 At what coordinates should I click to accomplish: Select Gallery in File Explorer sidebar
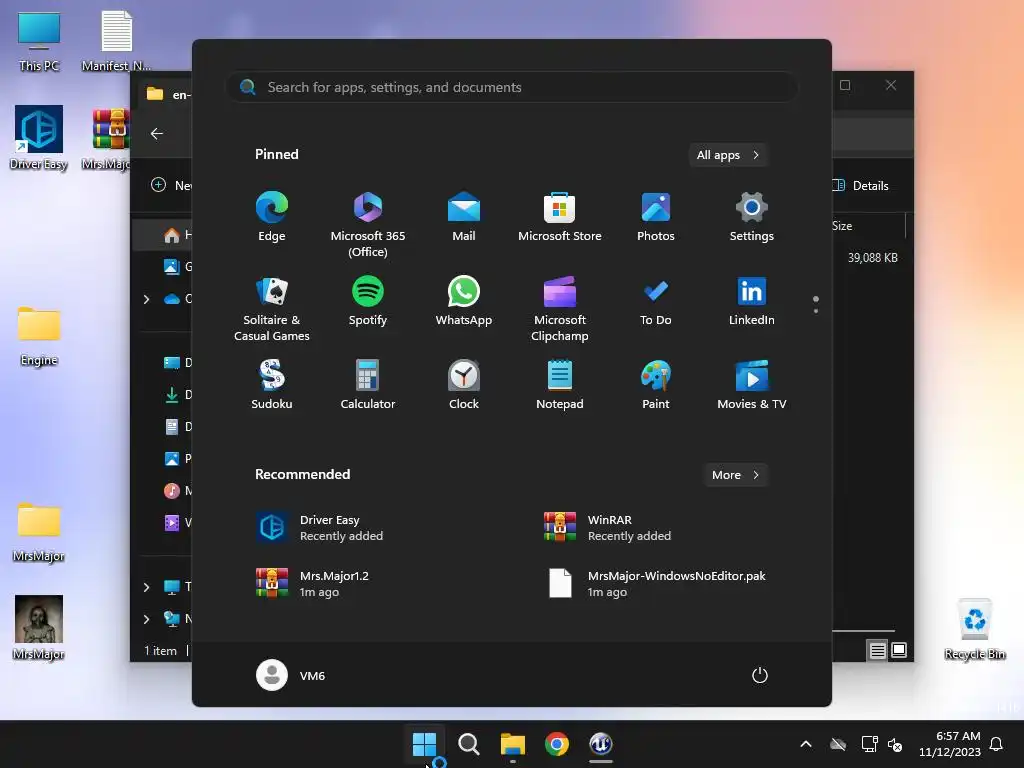tap(176, 266)
